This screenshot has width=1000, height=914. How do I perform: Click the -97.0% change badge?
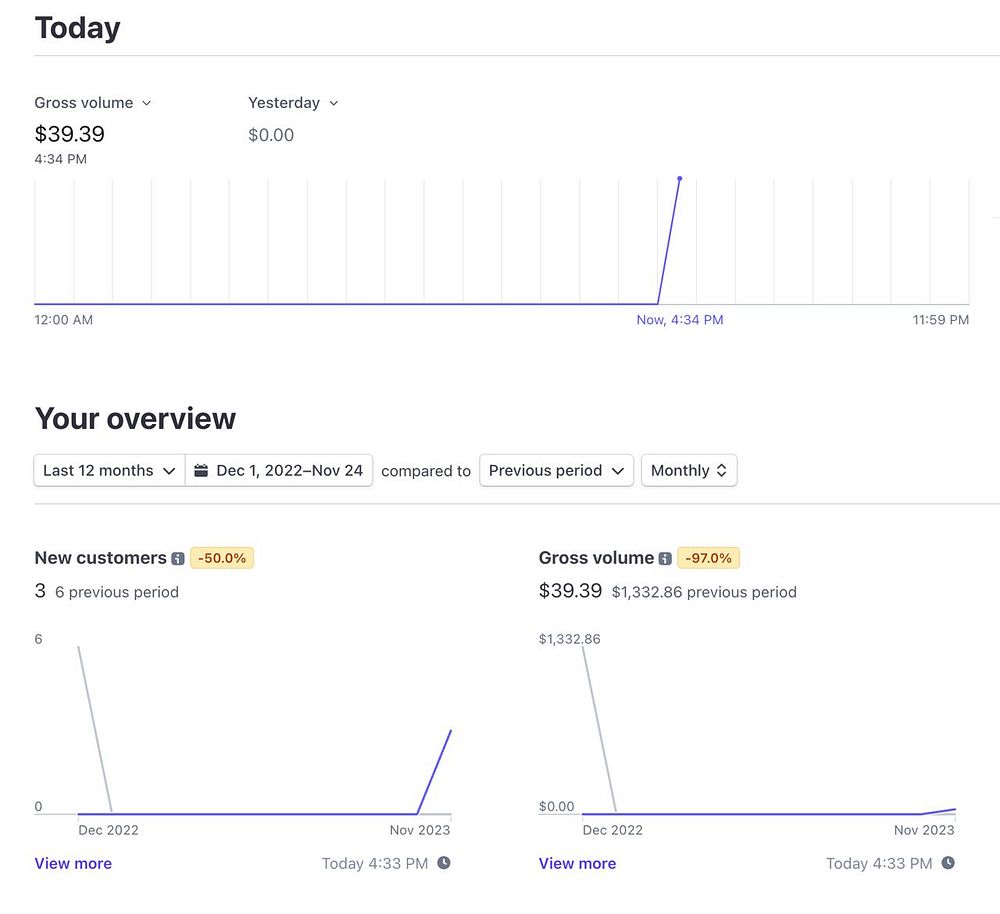pyautogui.click(x=709, y=558)
